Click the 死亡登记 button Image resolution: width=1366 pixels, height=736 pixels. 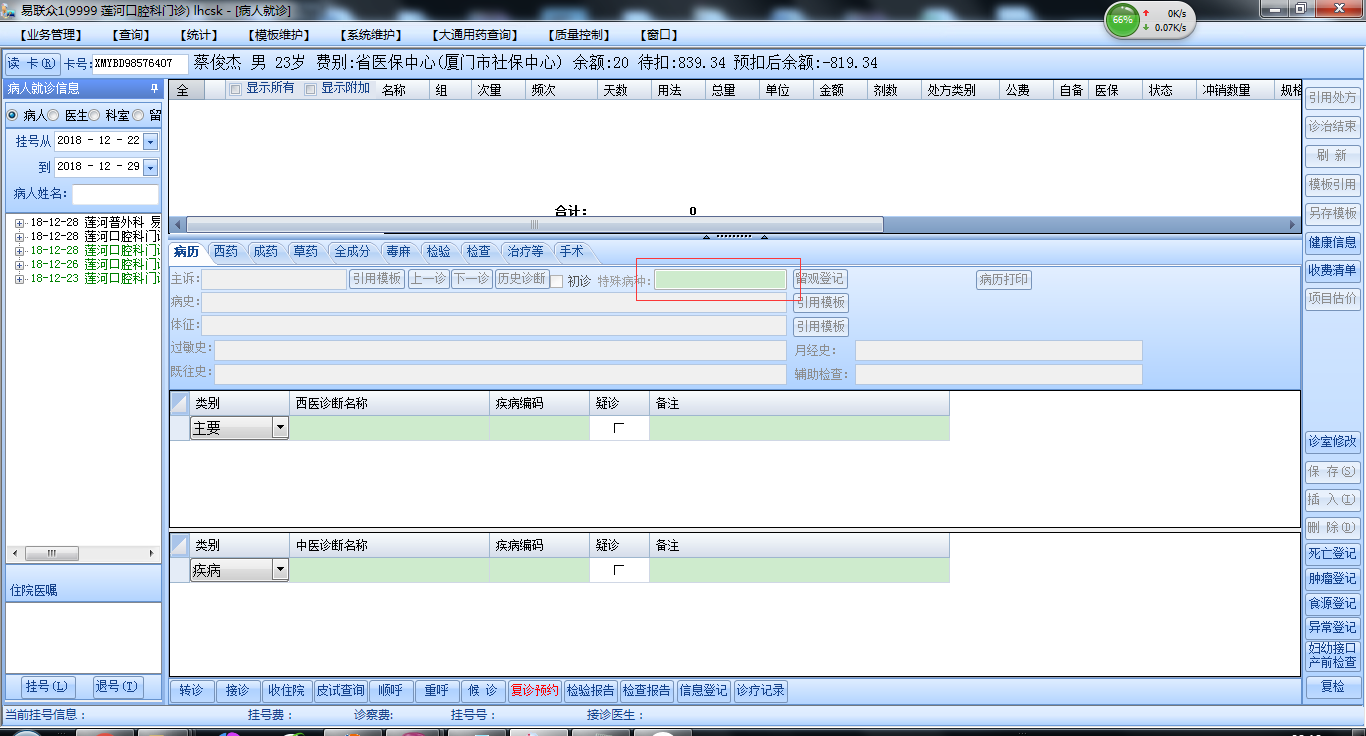(1333, 553)
